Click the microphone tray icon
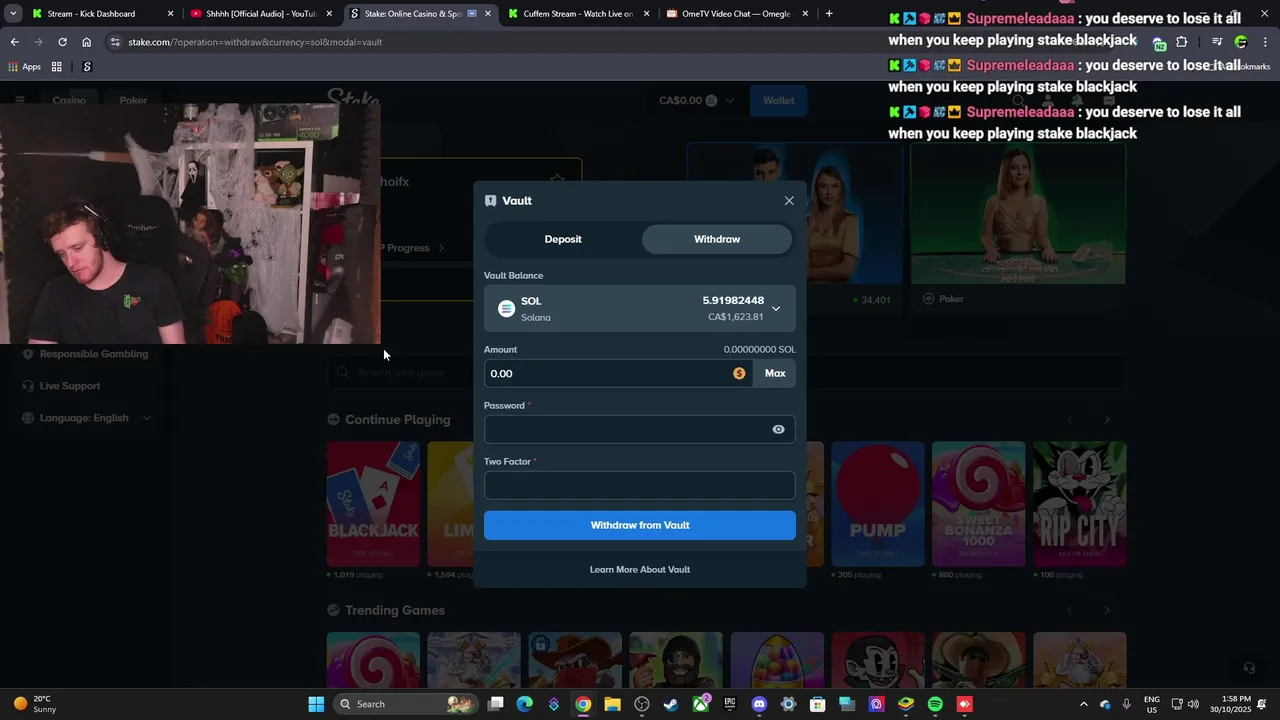The image size is (1280, 720). coord(1127,704)
